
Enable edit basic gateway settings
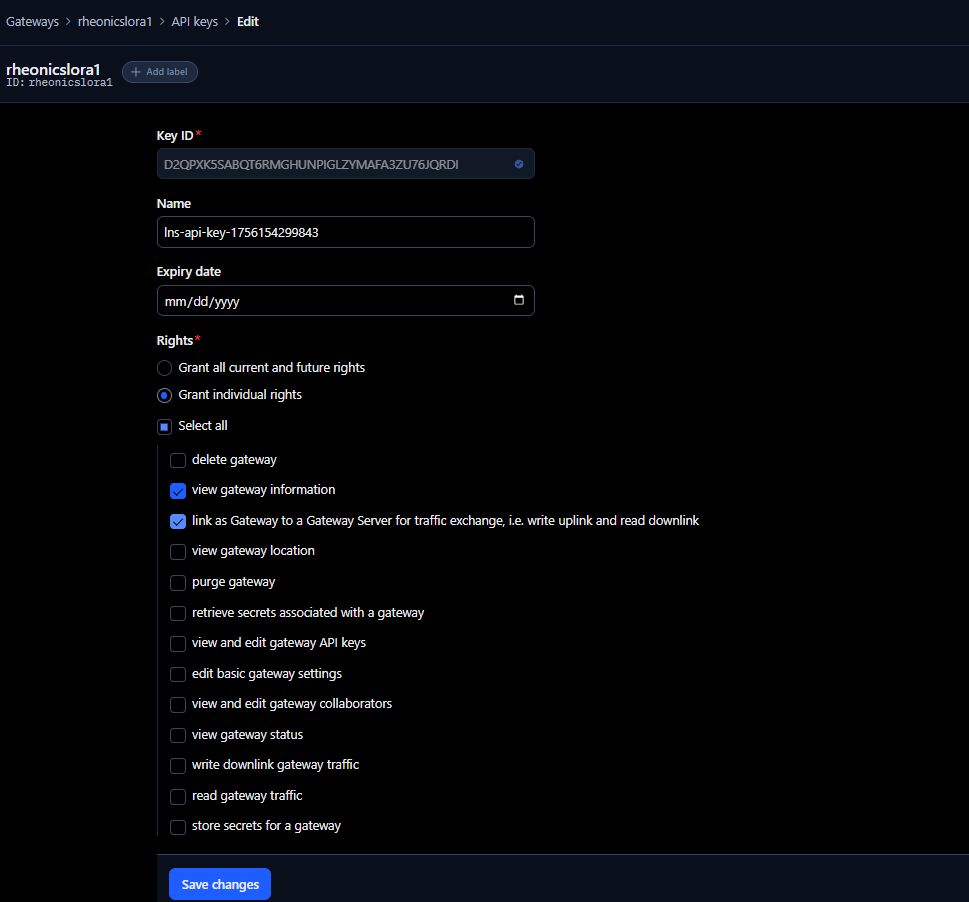tap(178, 674)
